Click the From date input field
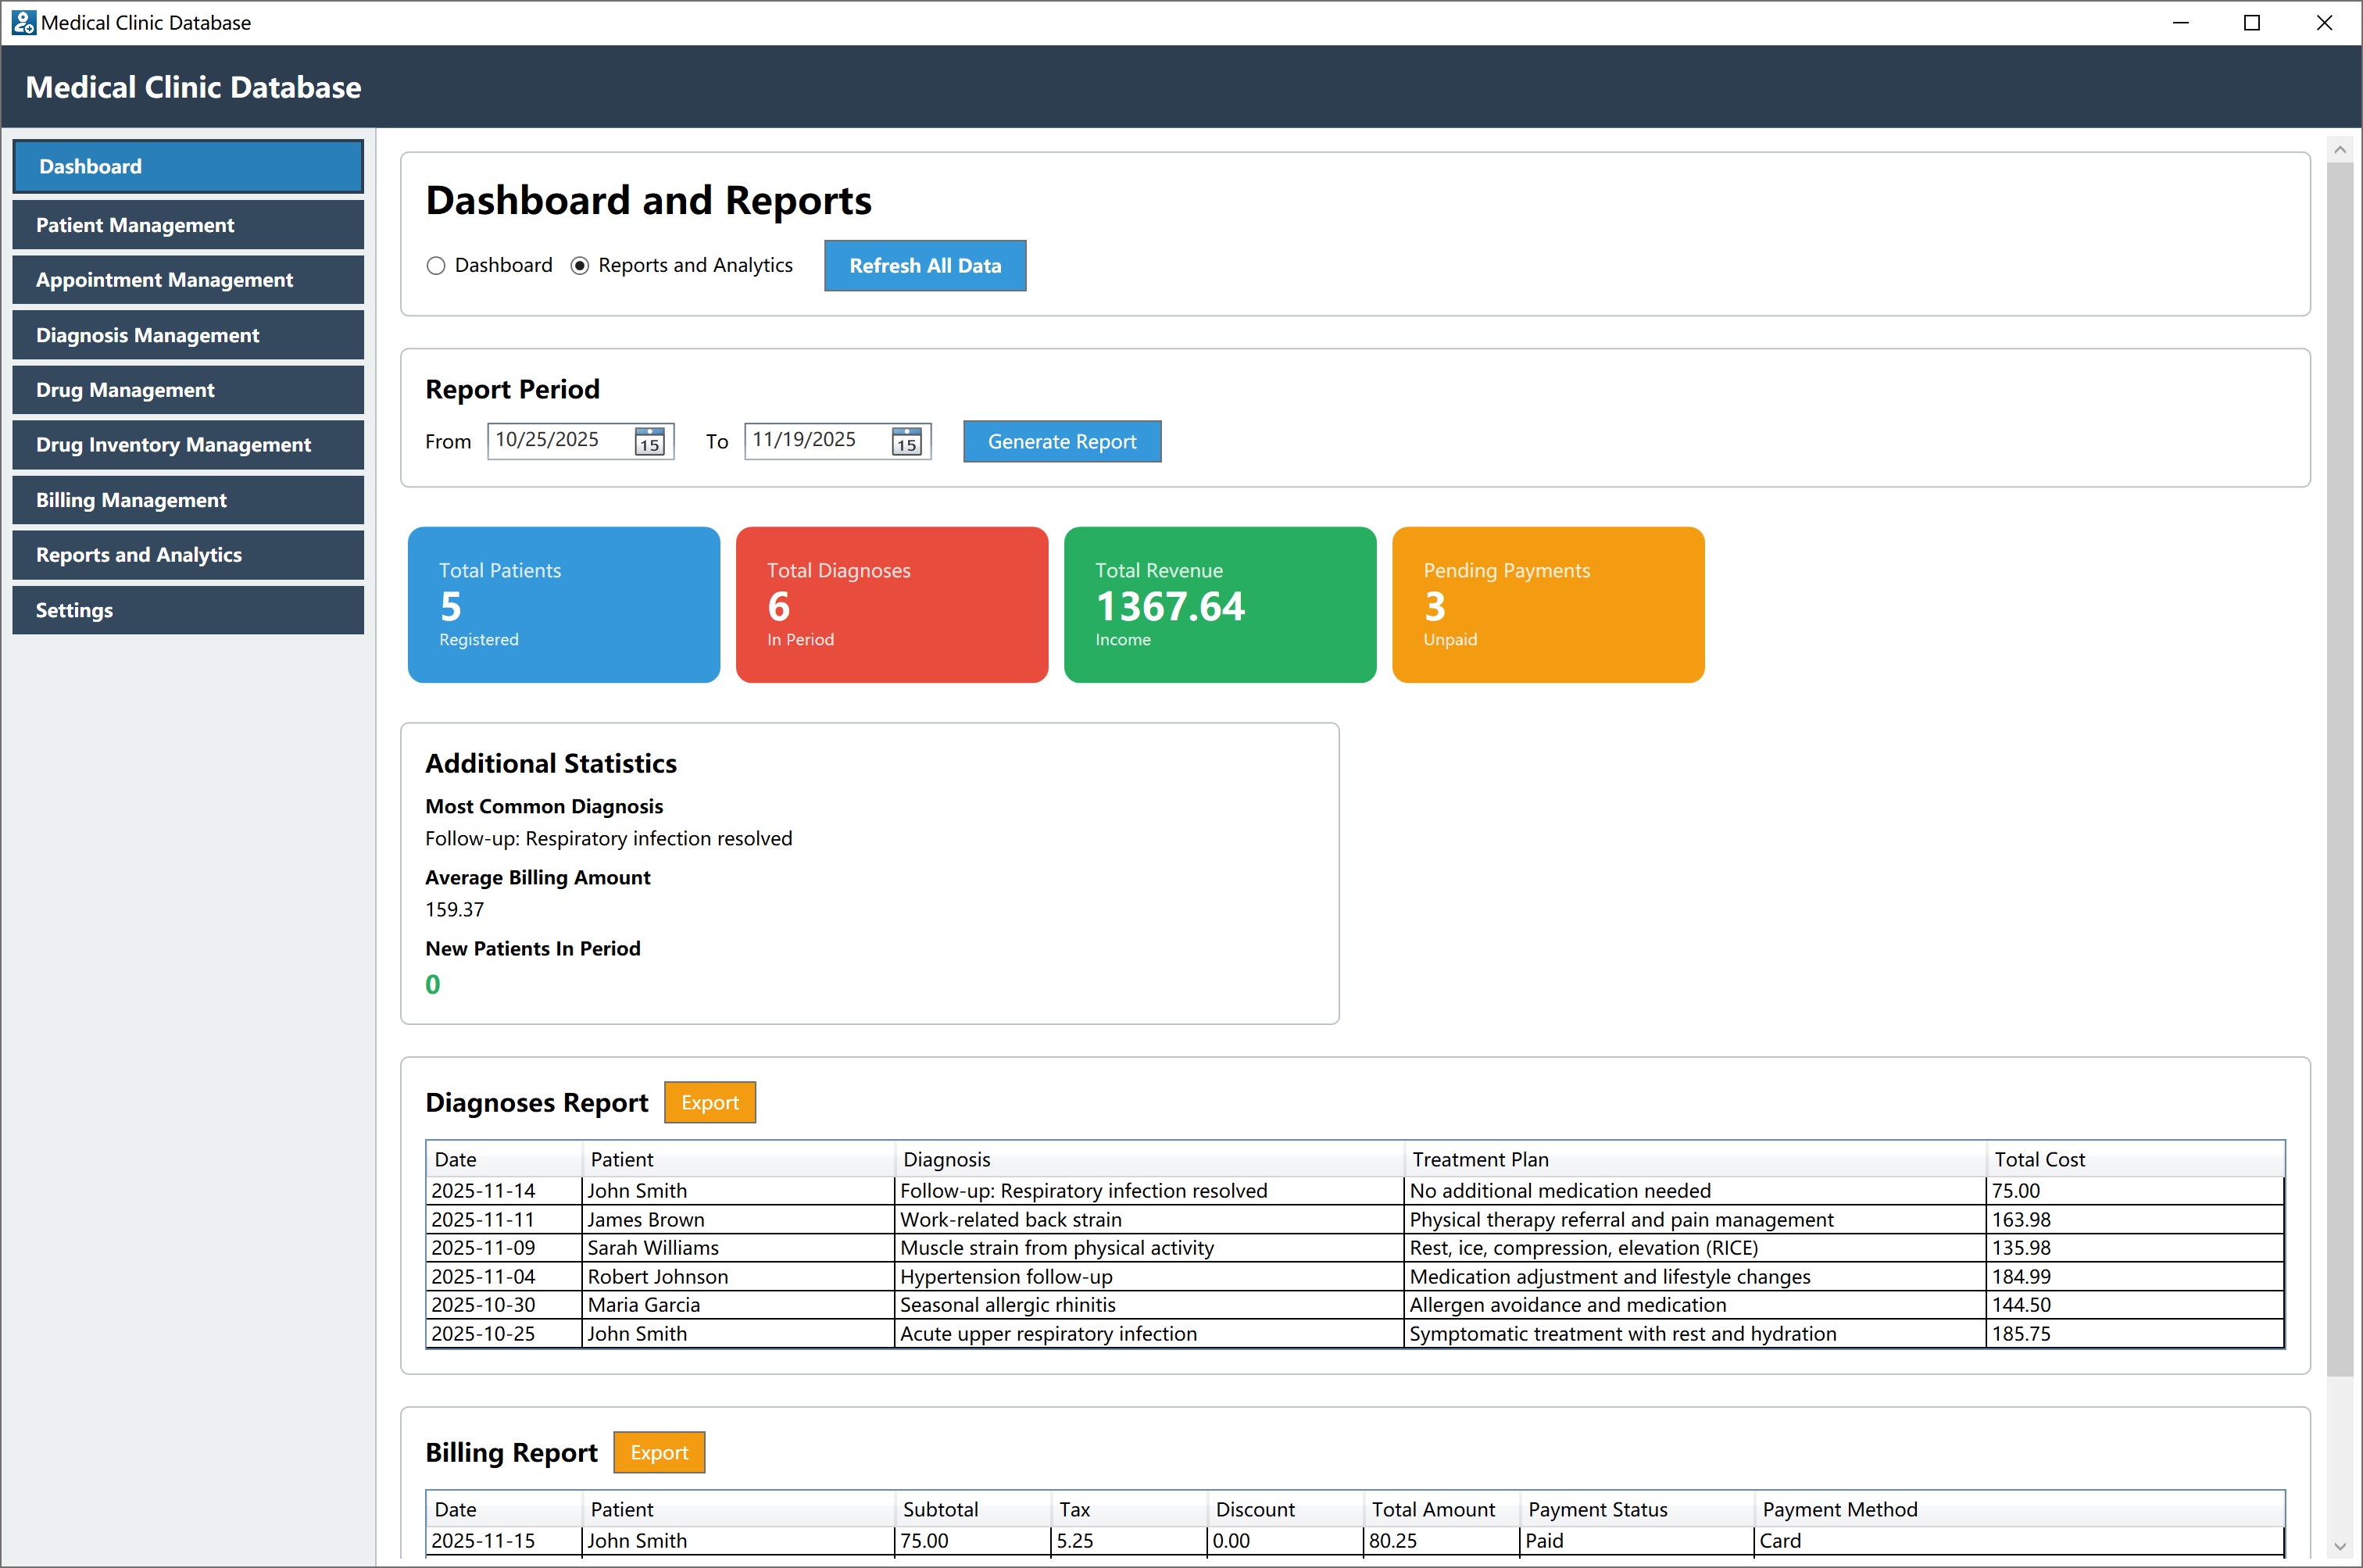Screen dimensions: 2363x1568 pyautogui.click(x=558, y=440)
